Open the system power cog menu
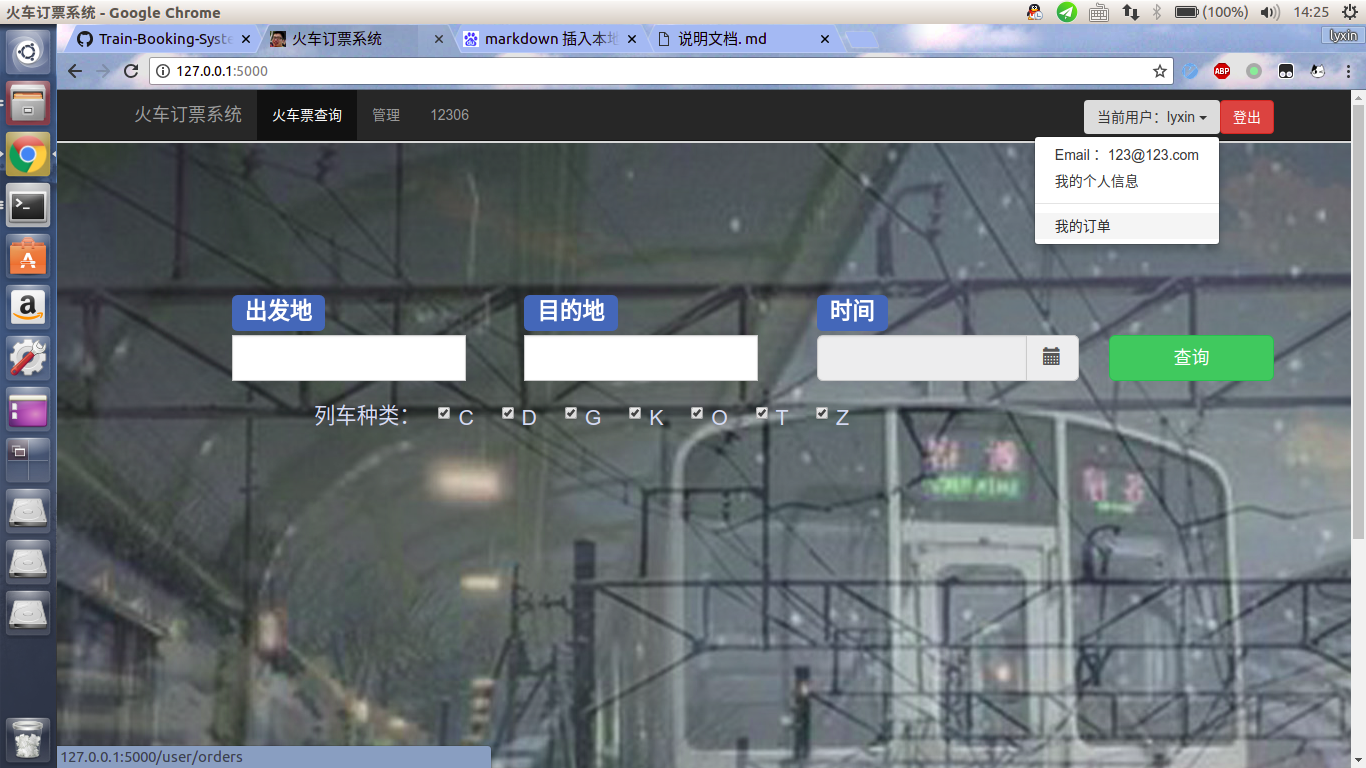The image size is (1366, 768). point(1350,12)
